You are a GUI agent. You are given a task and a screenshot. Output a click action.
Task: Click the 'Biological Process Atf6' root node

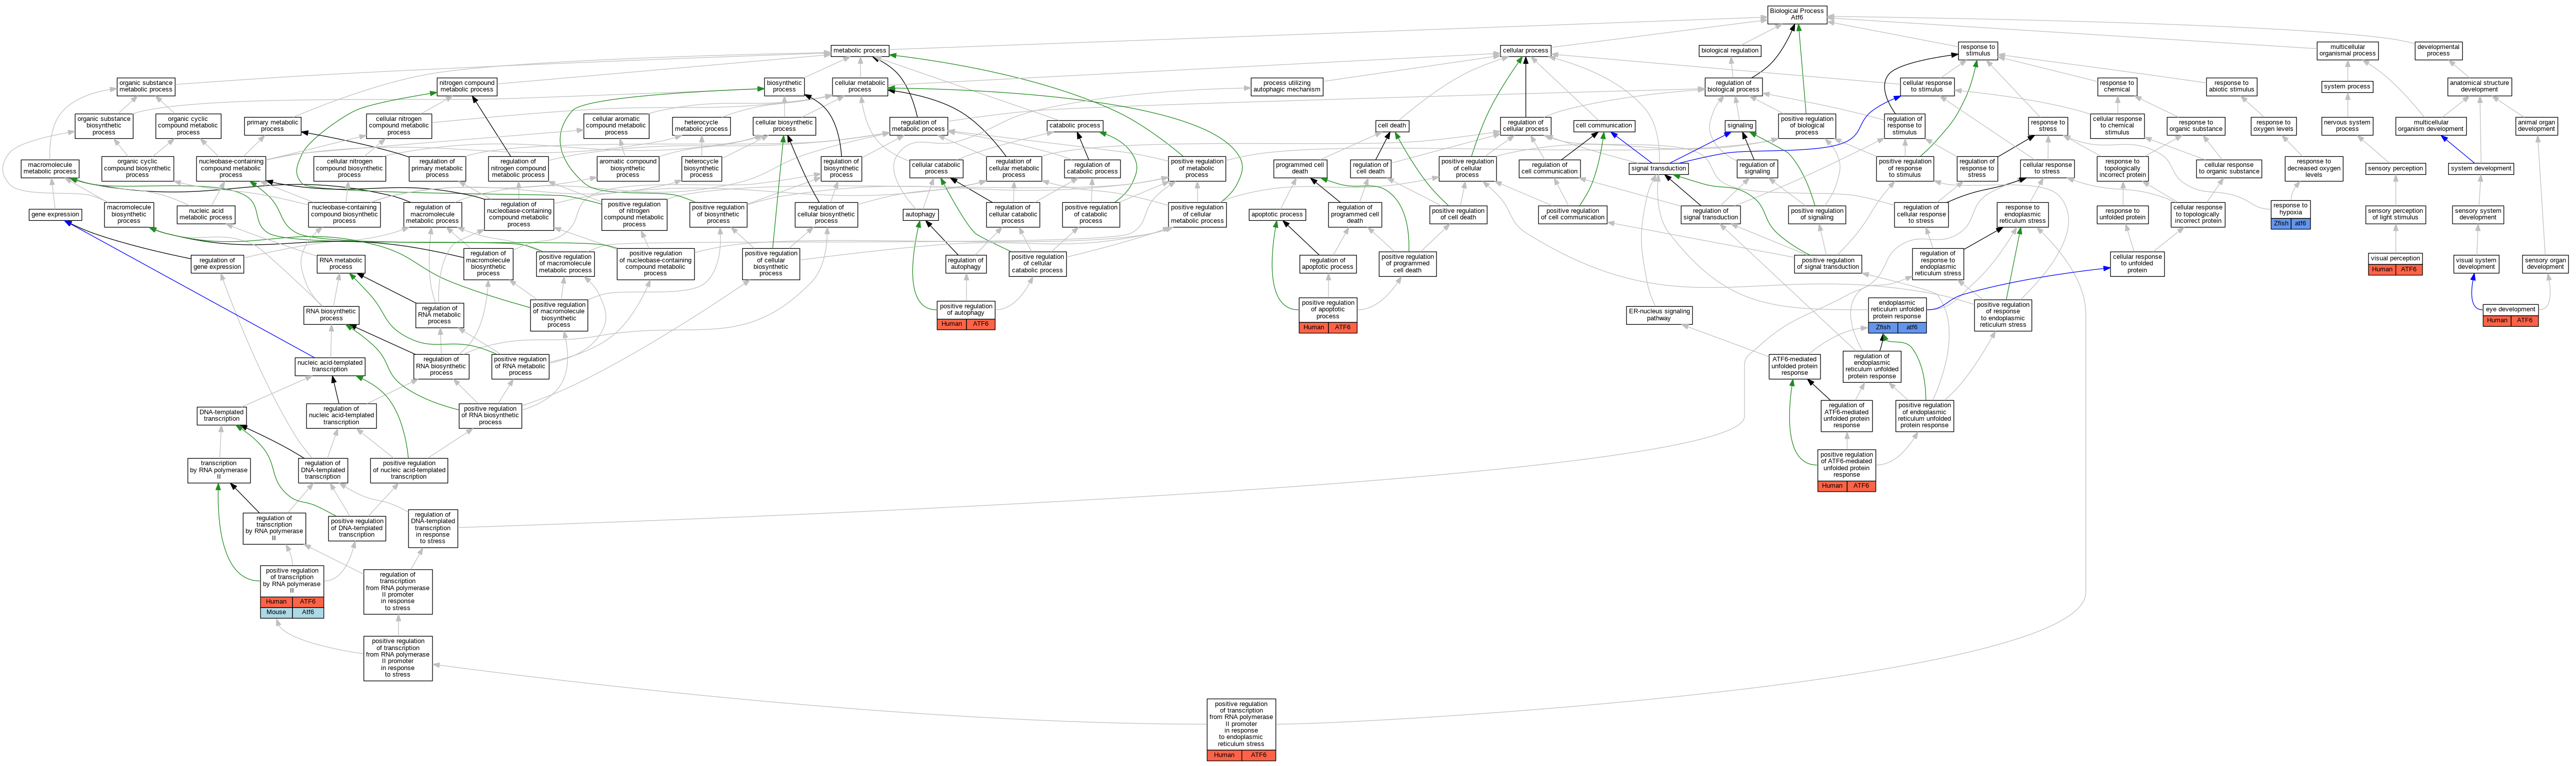pos(1796,14)
